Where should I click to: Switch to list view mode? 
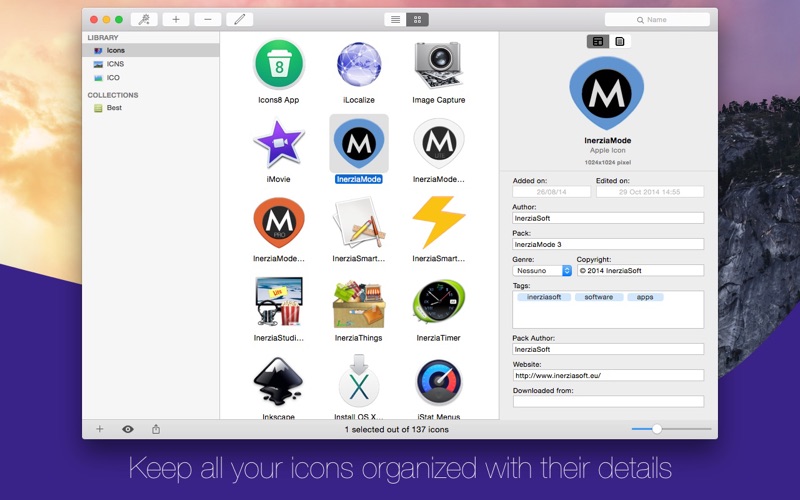395,19
